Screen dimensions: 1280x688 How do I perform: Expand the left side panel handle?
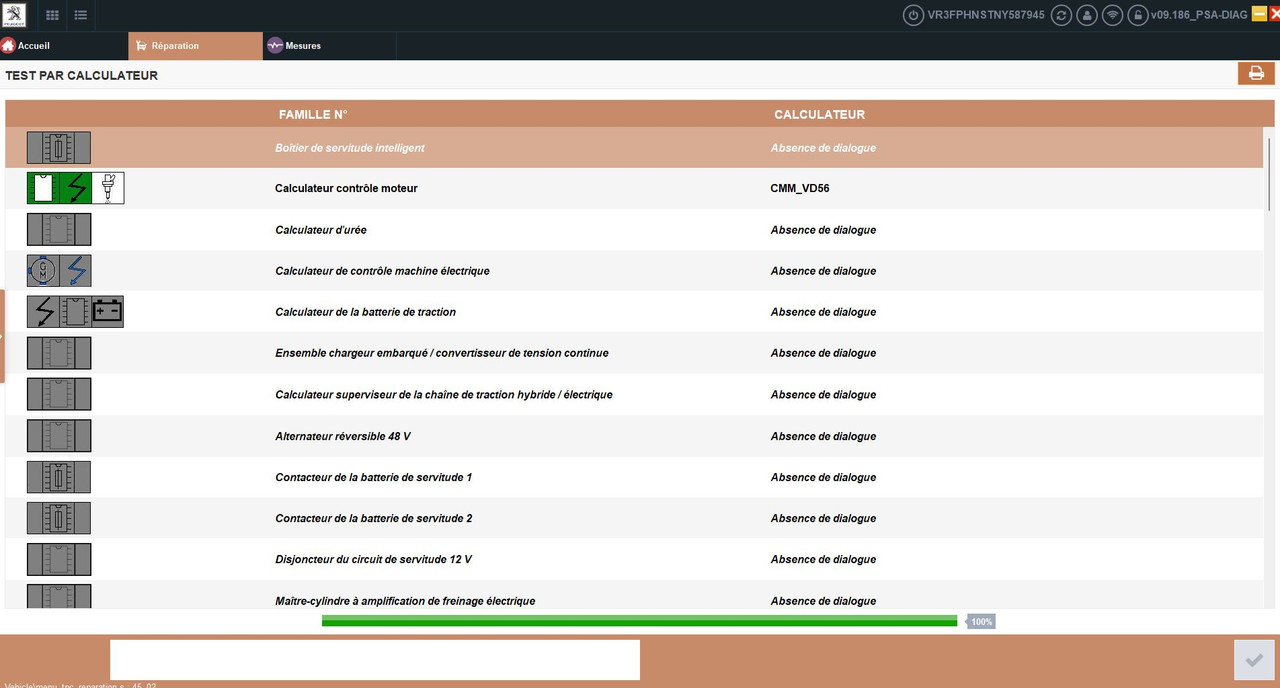(x=2, y=336)
